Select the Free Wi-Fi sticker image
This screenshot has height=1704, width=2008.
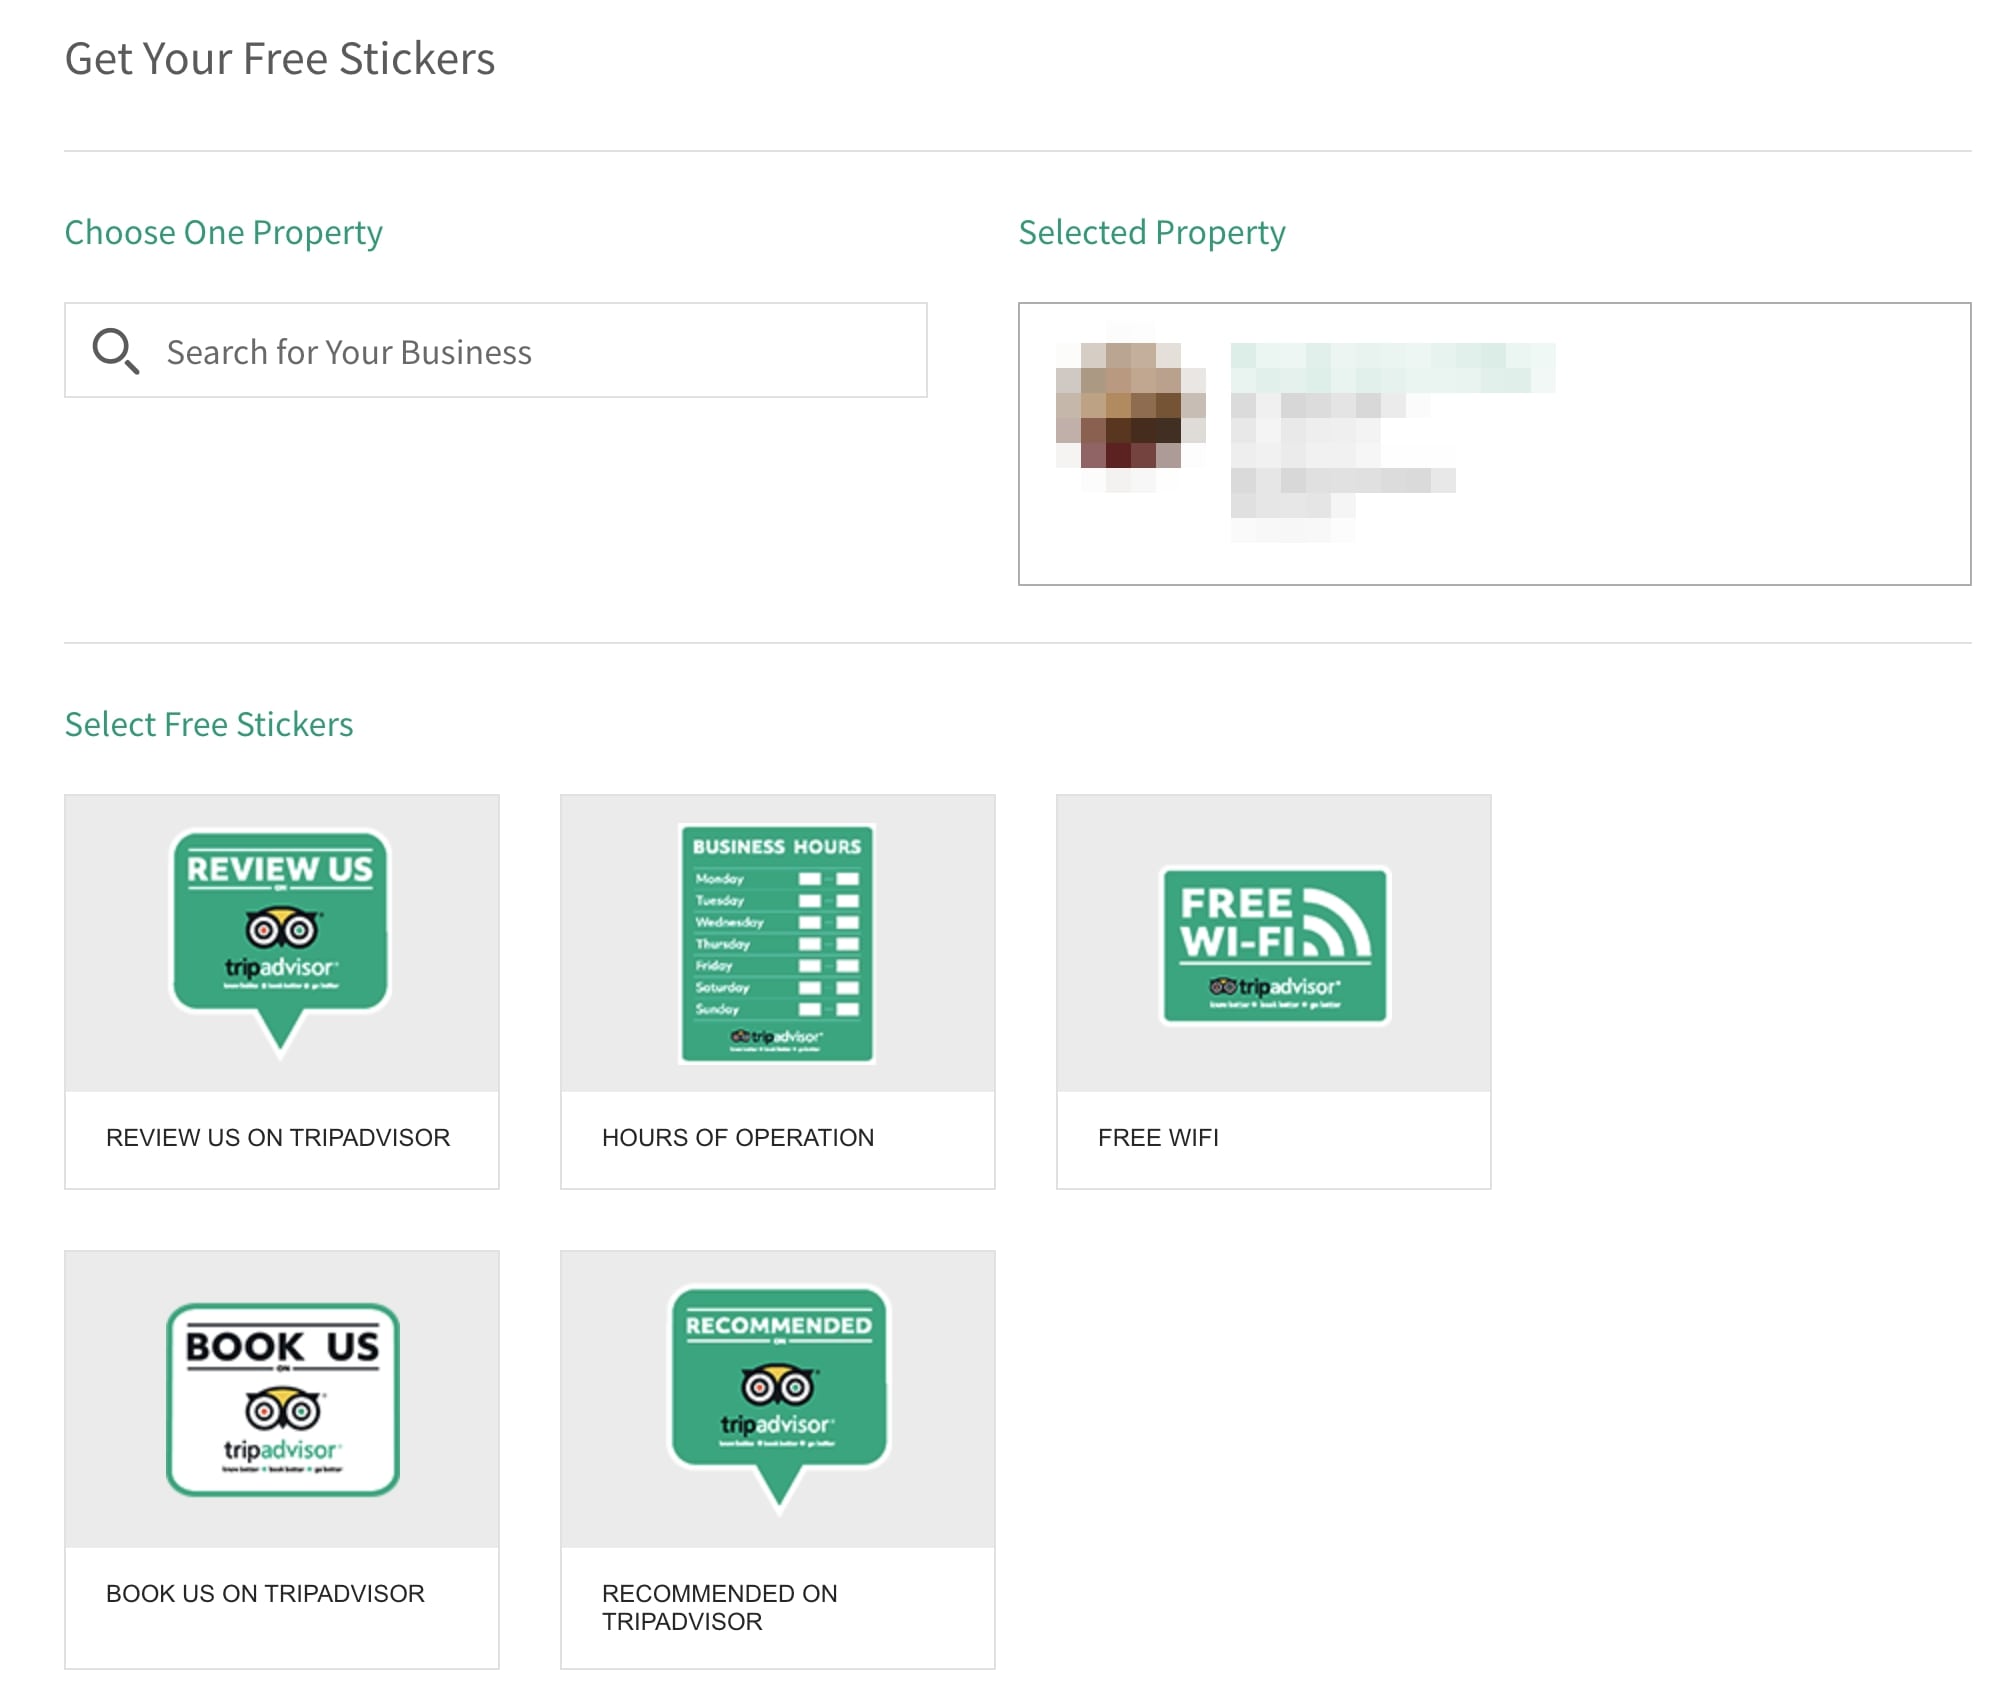(1274, 945)
